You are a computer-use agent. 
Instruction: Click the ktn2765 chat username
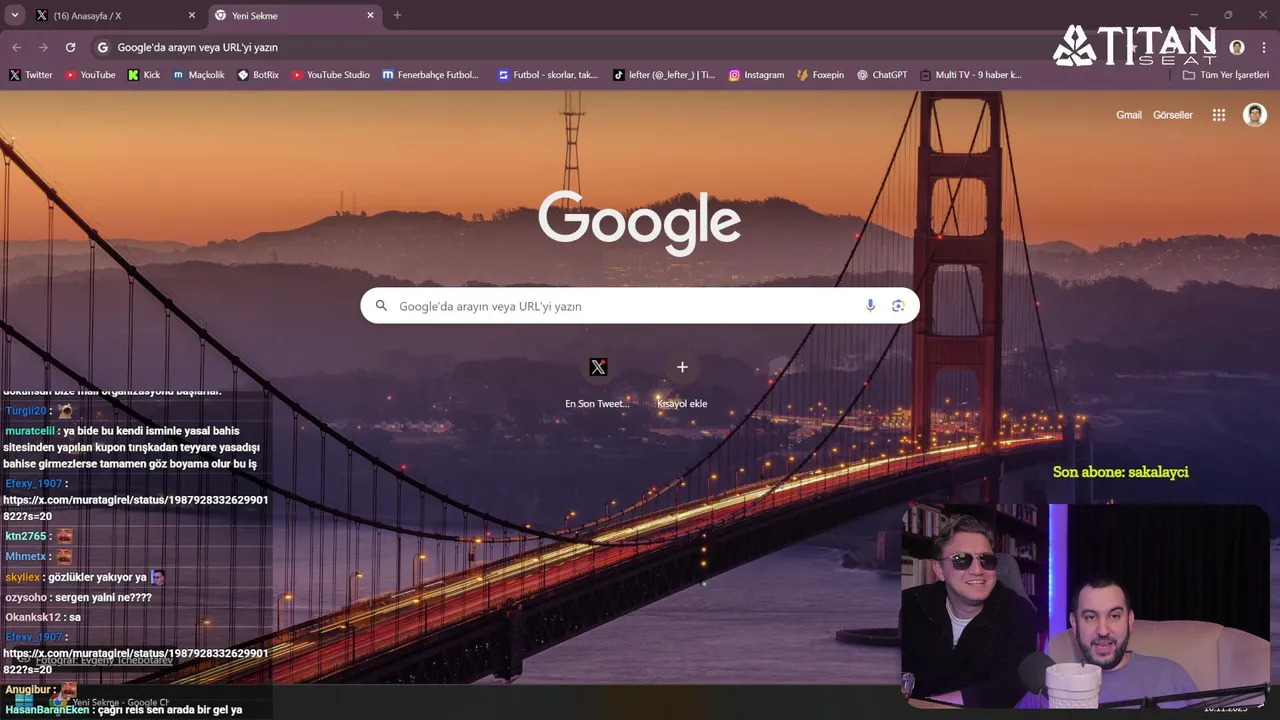[26, 536]
